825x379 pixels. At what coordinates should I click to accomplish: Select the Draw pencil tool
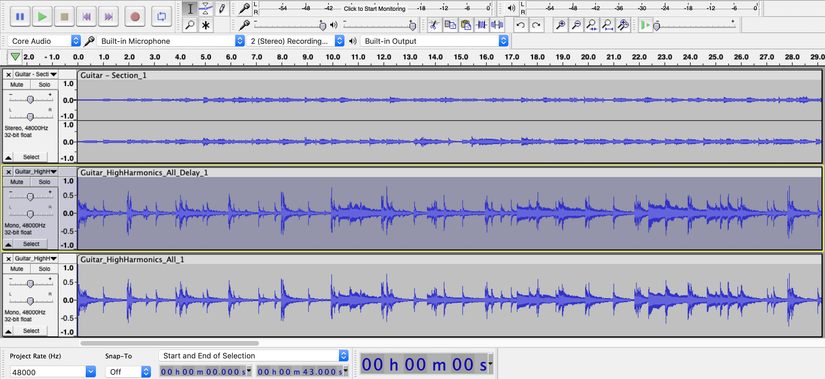tap(222, 9)
